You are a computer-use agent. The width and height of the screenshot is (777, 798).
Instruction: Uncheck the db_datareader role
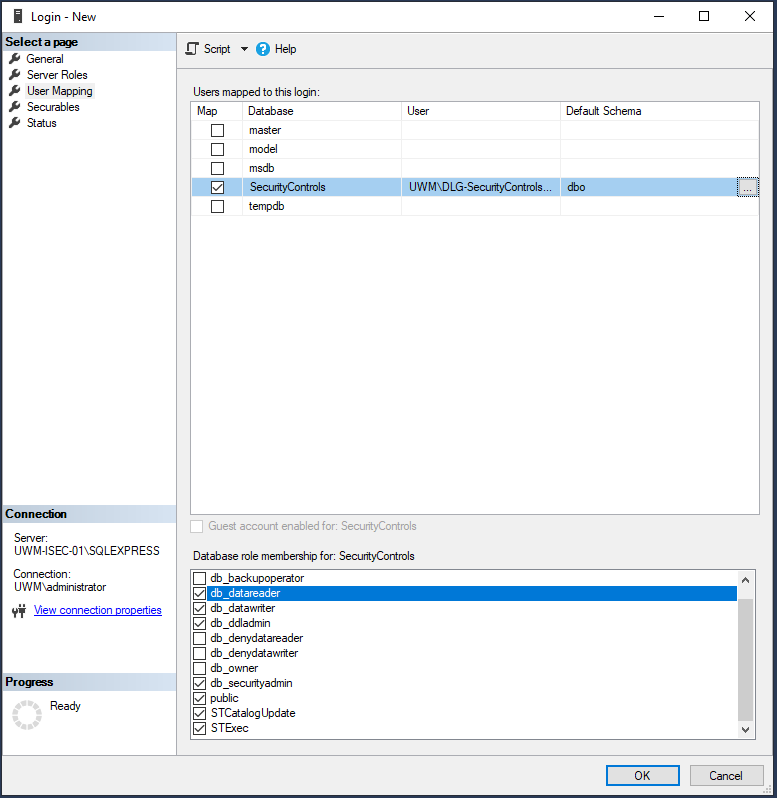[199, 593]
